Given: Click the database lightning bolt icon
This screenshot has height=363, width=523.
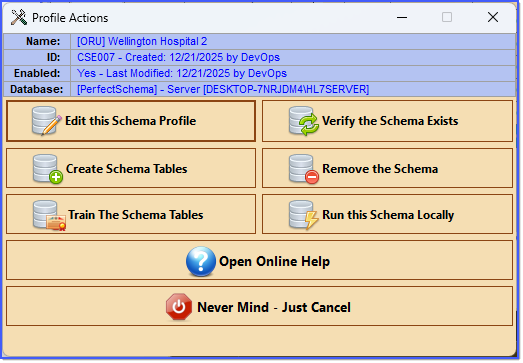Looking at the screenshot, I should click(x=304, y=215).
